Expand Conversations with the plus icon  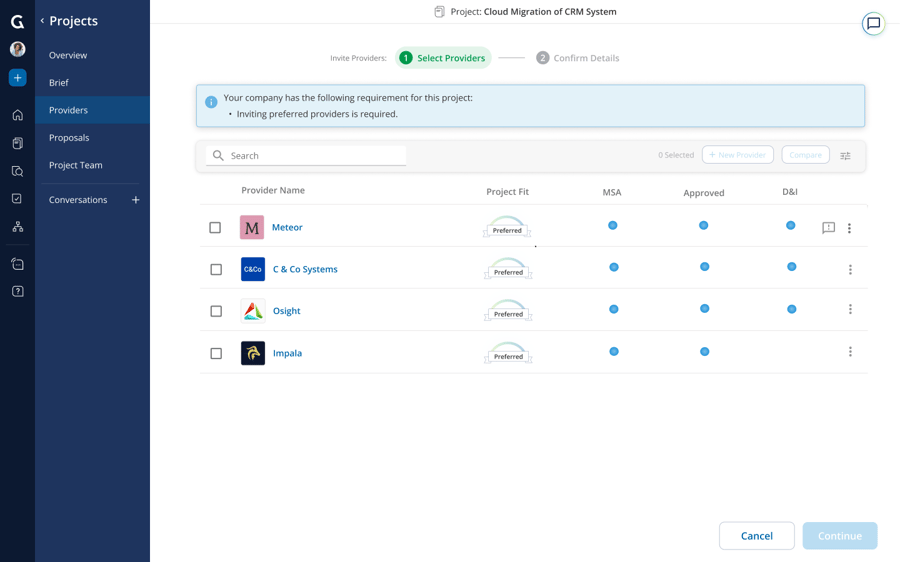tap(135, 200)
